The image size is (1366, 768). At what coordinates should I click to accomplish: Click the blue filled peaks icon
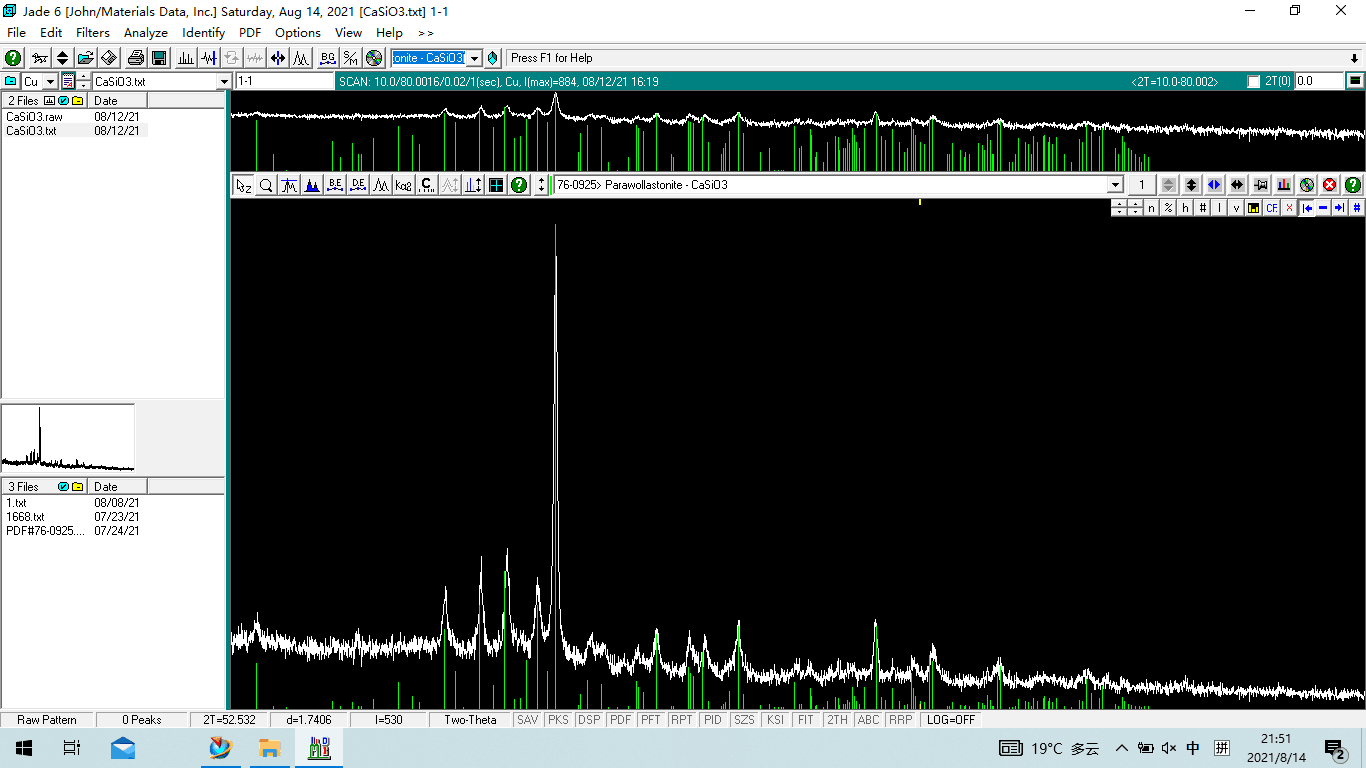(312, 185)
